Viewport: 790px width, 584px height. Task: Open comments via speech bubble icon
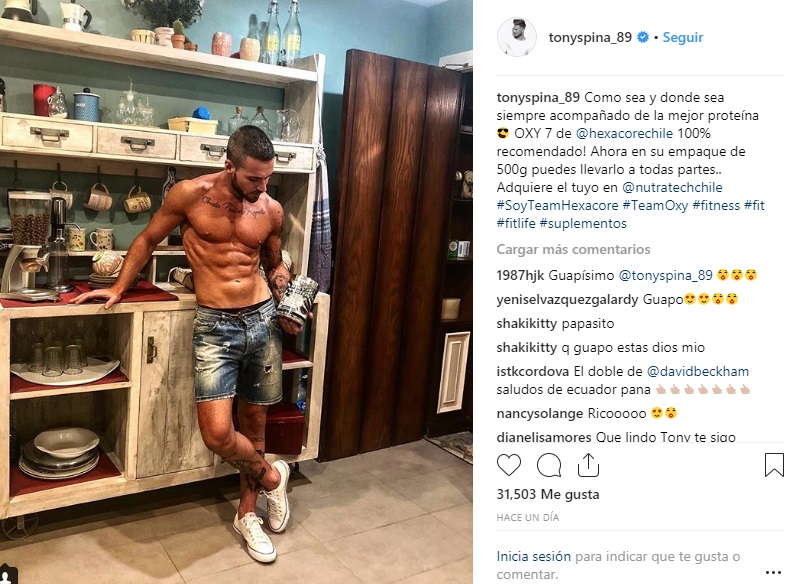(549, 465)
